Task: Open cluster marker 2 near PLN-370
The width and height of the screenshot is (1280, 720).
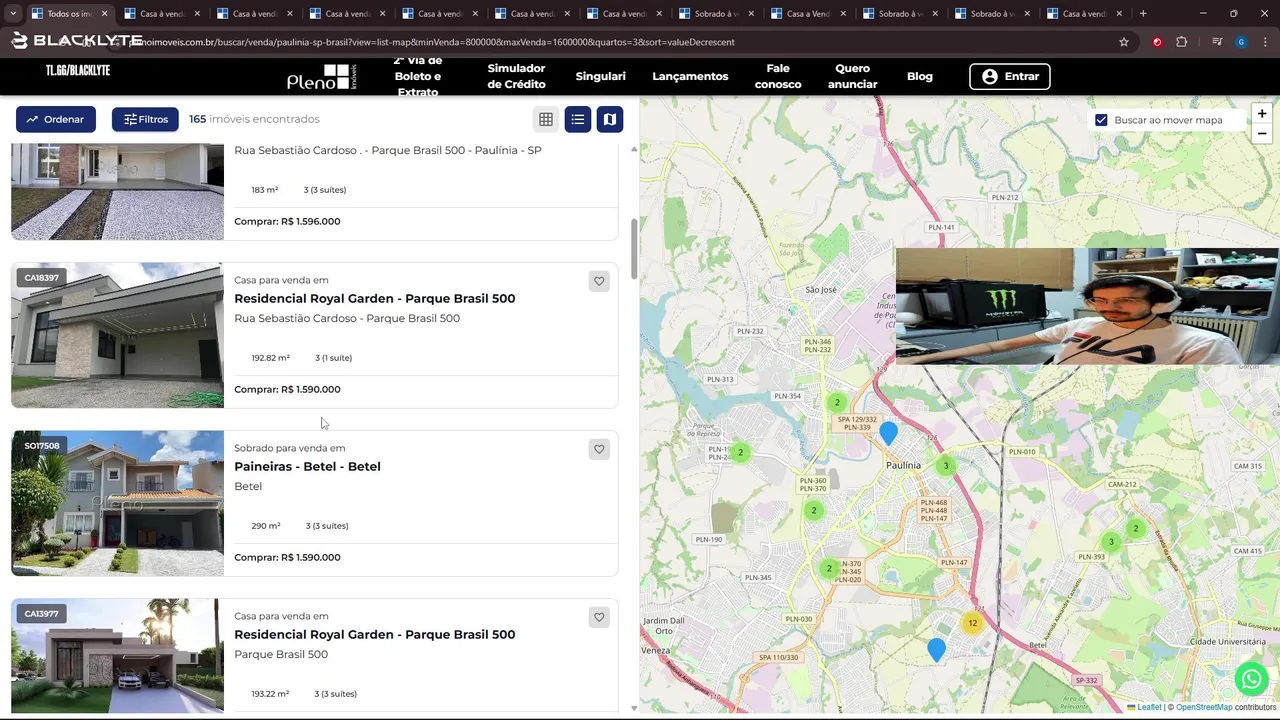Action: click(829, 568)
